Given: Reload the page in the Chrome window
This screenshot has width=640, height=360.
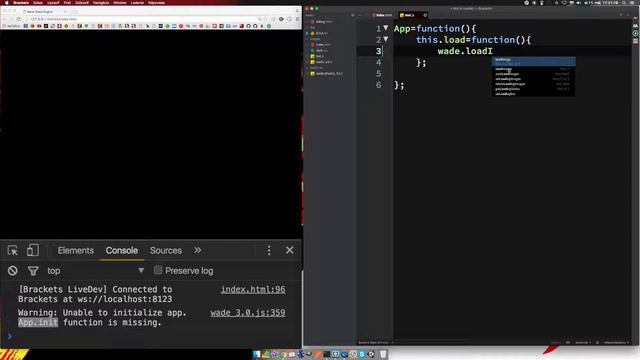Looking at the screenshot, I should [x=18, y=19].
